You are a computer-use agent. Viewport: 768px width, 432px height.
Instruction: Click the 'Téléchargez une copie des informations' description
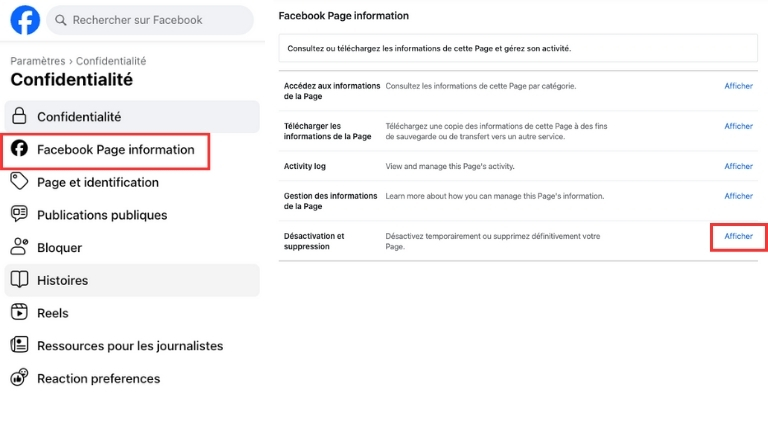(x=496, y=131)
